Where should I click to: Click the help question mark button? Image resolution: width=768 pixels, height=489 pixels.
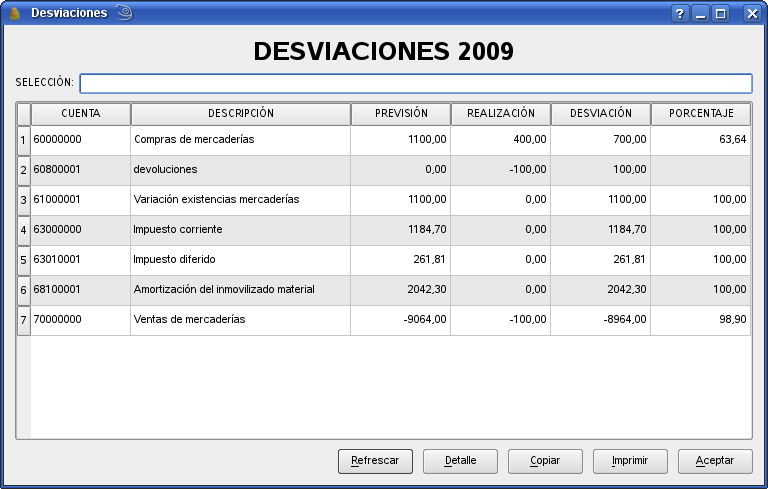pyautogui.click(x=680, y=14)
